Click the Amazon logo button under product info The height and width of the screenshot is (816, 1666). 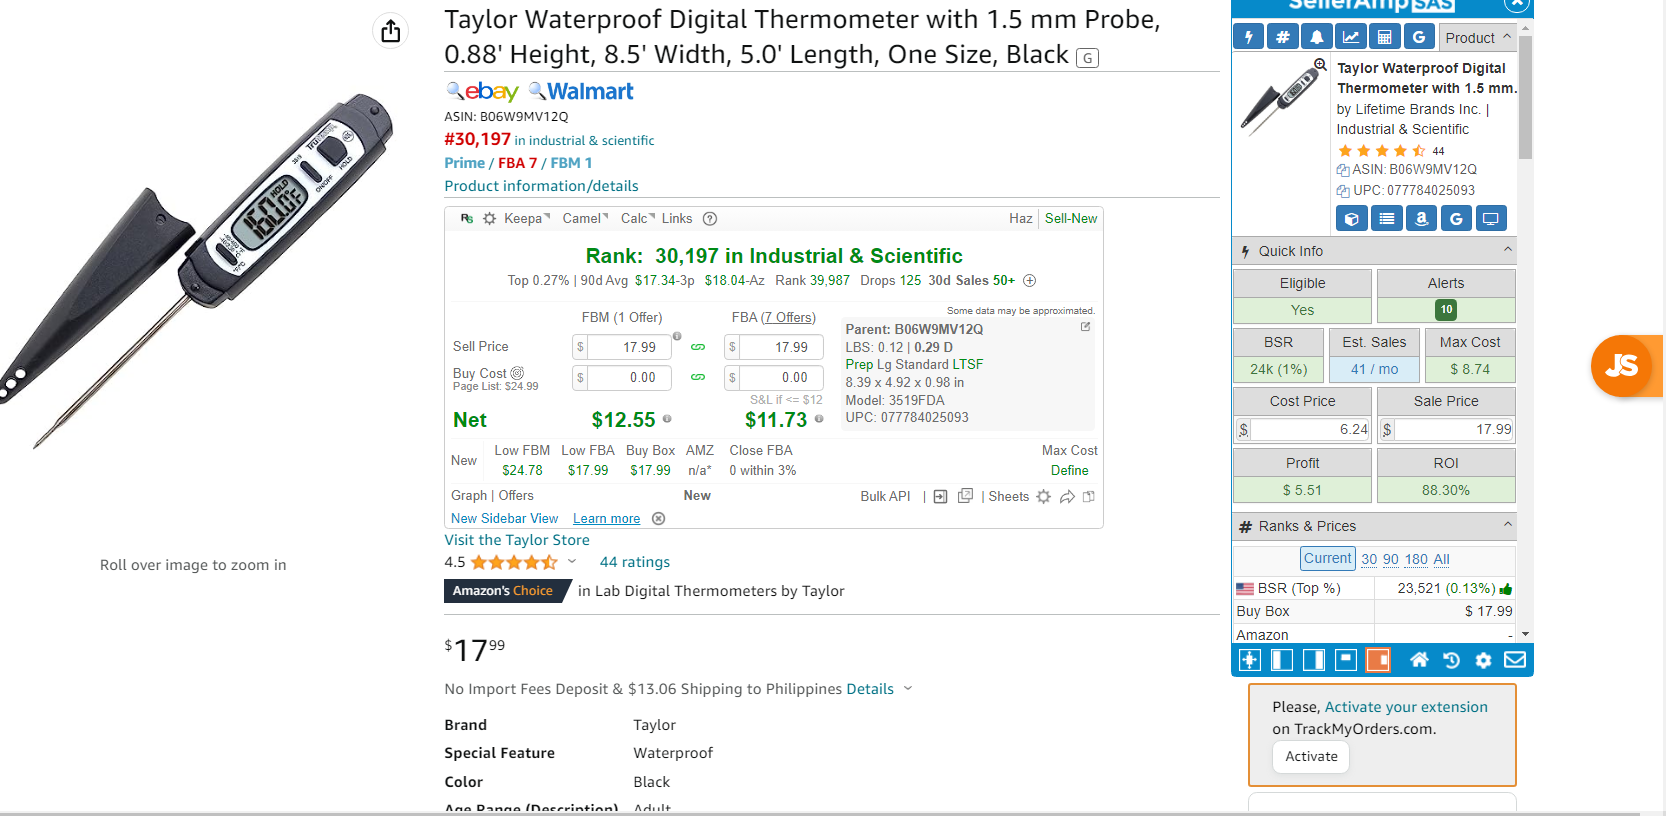[1421, 218]
